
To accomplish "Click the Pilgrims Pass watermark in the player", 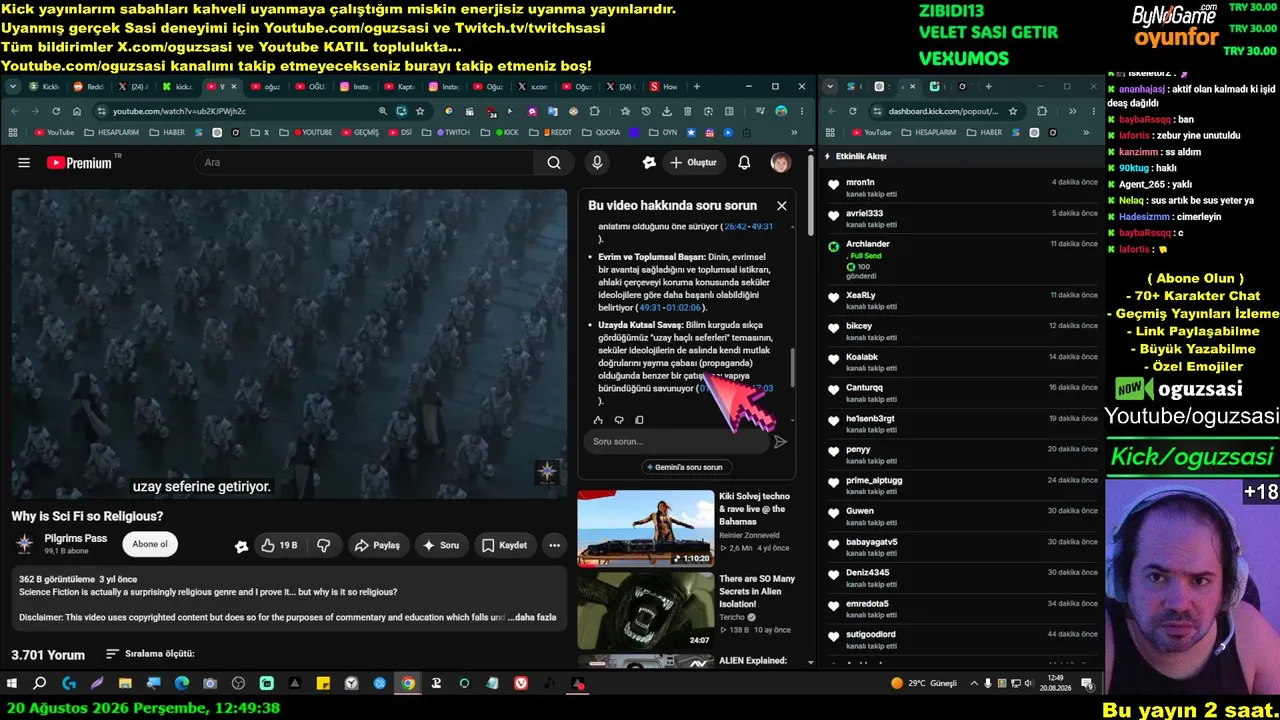I will point(547,472).
